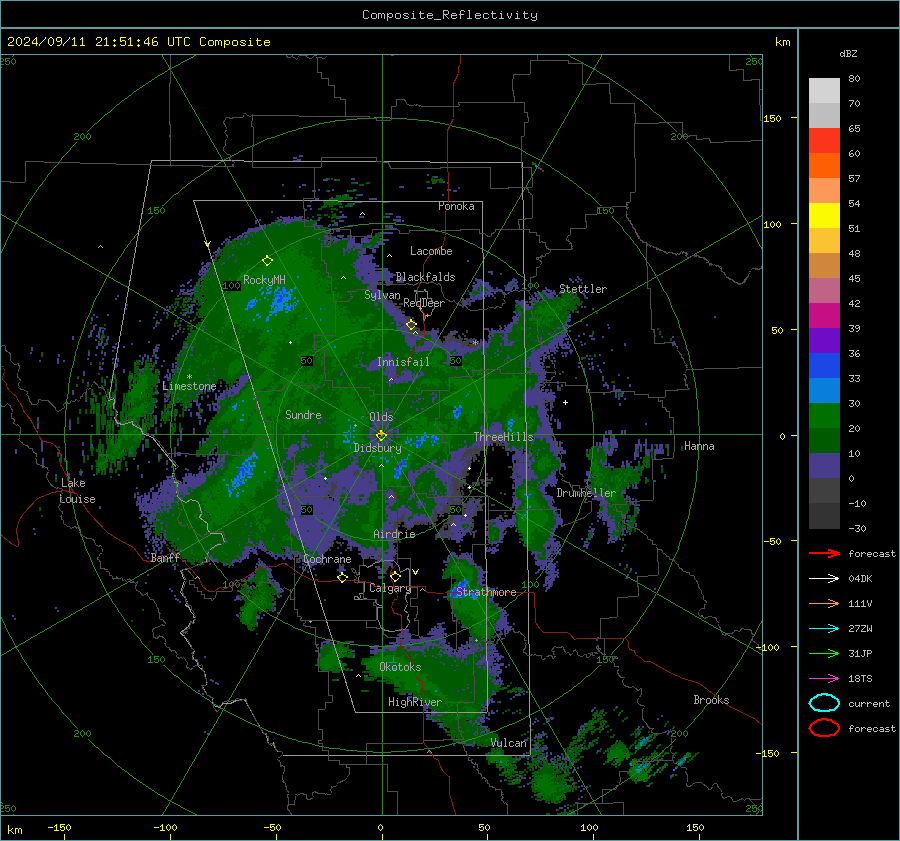900x841 pixels.
Task: Click the white plus marker west of Hanna
Action: [565, 402]
